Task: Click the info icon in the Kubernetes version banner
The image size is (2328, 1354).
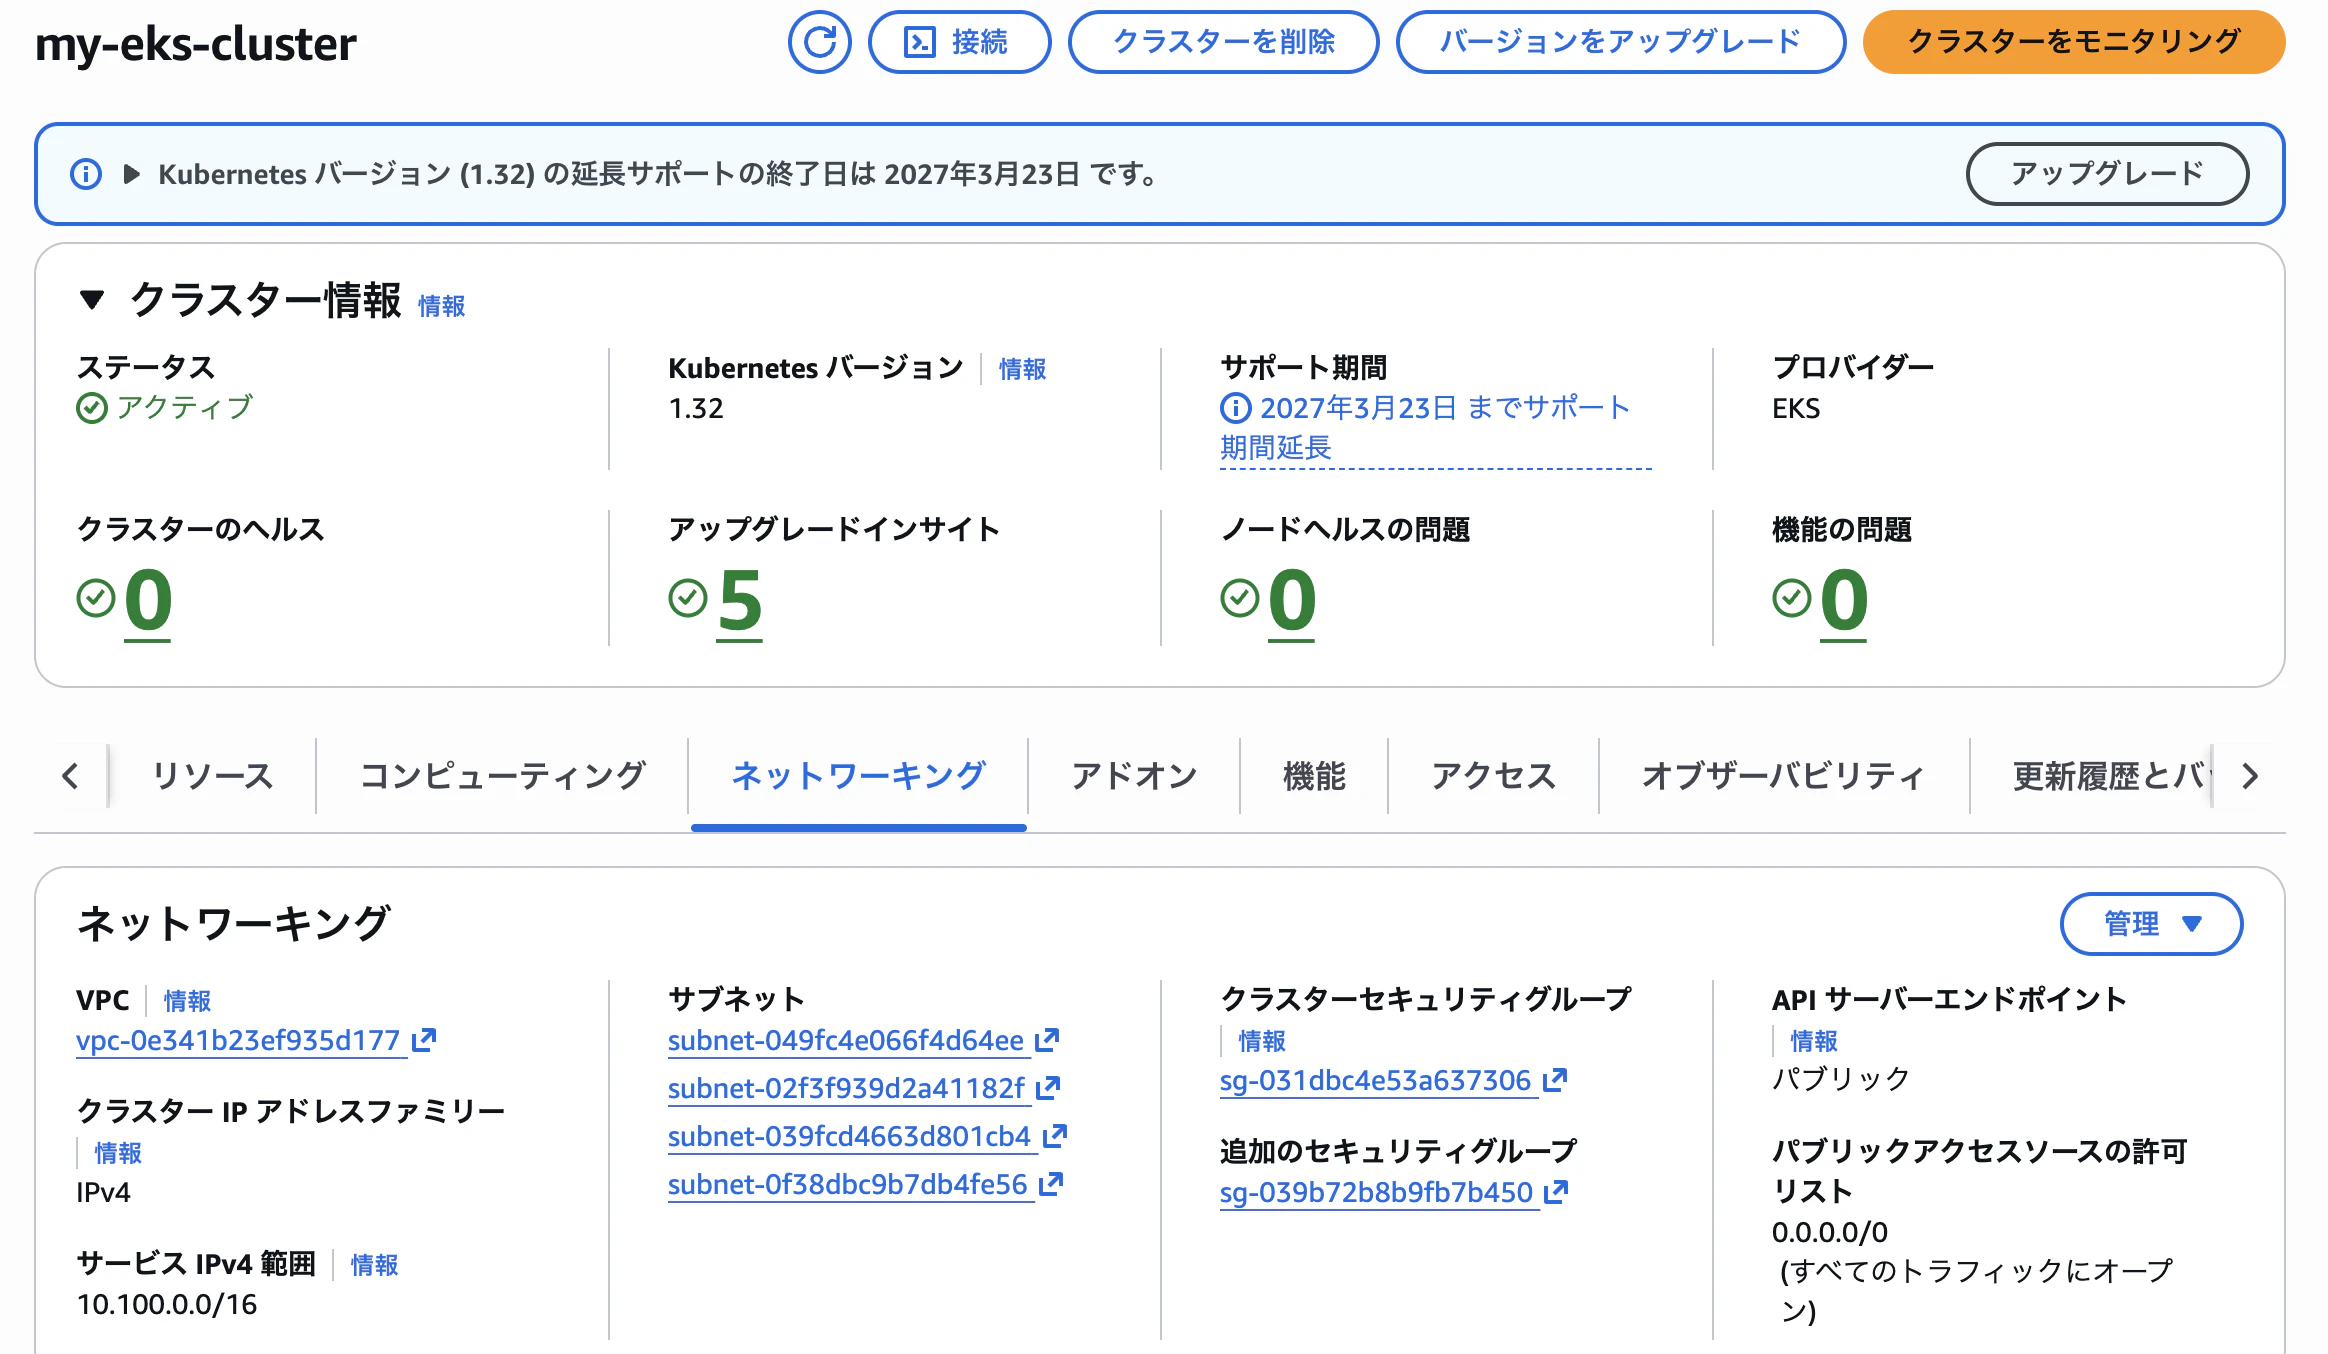Action: (86, 174)
